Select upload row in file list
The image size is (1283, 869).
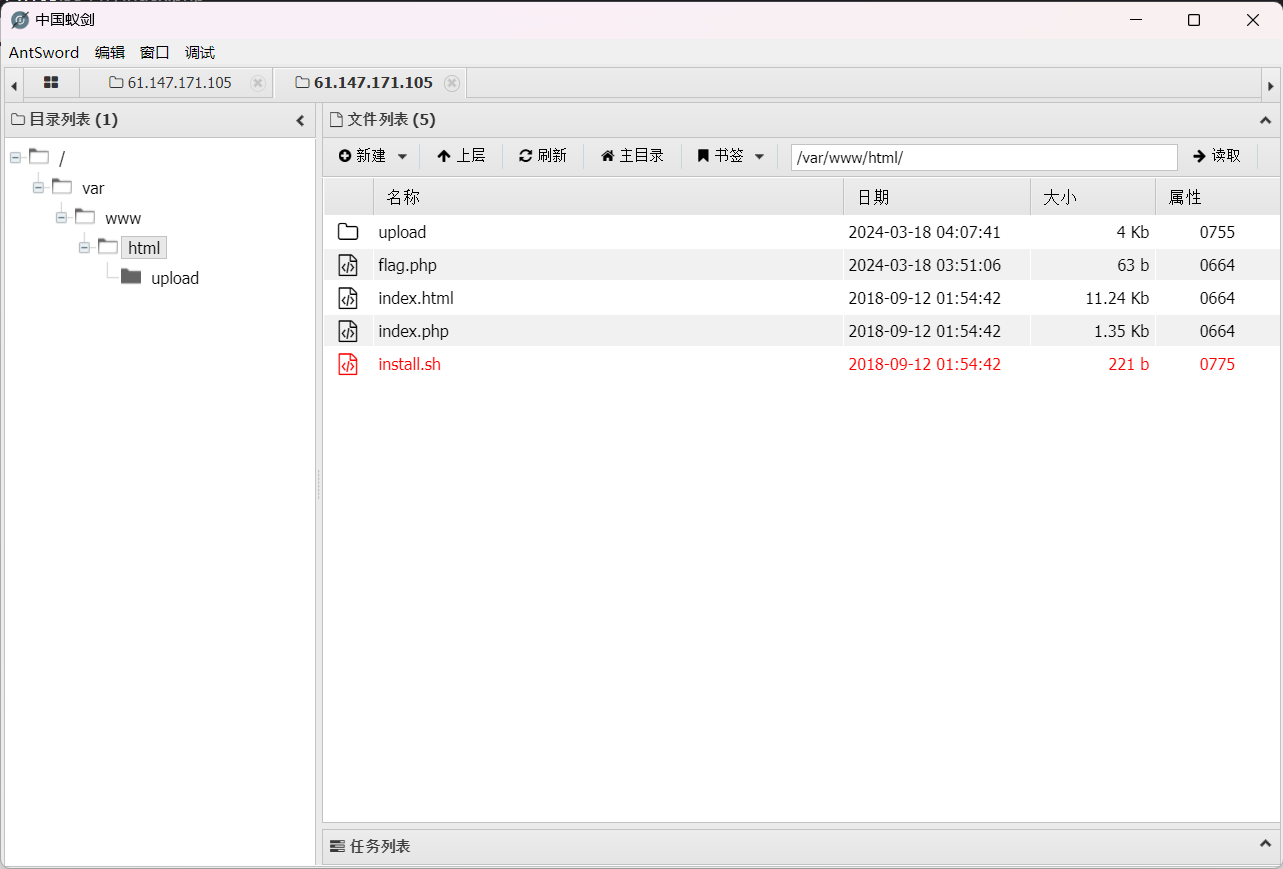(801, 232)
